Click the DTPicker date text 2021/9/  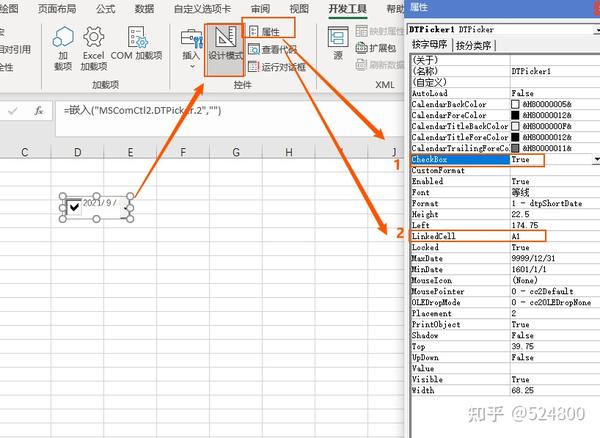[x=99, y=203]
